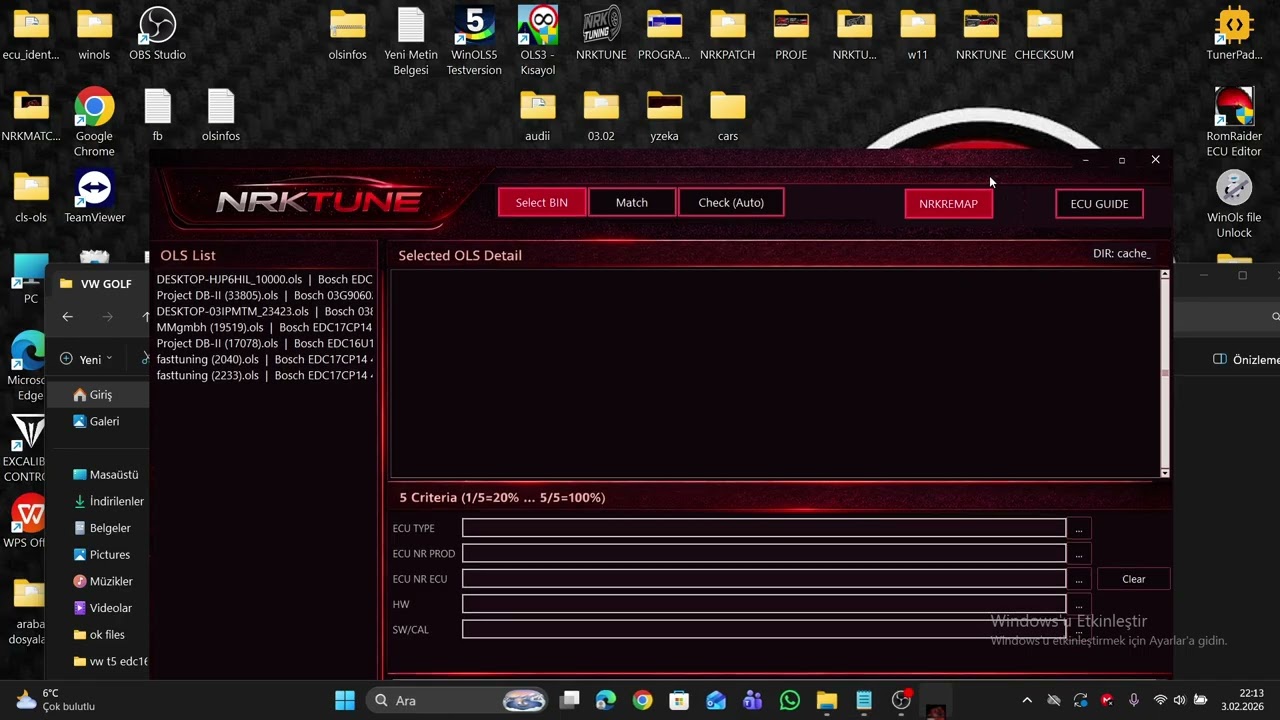Go back in File Explorer window
The height and width of the screenshot is (720, 1280).
67,317
